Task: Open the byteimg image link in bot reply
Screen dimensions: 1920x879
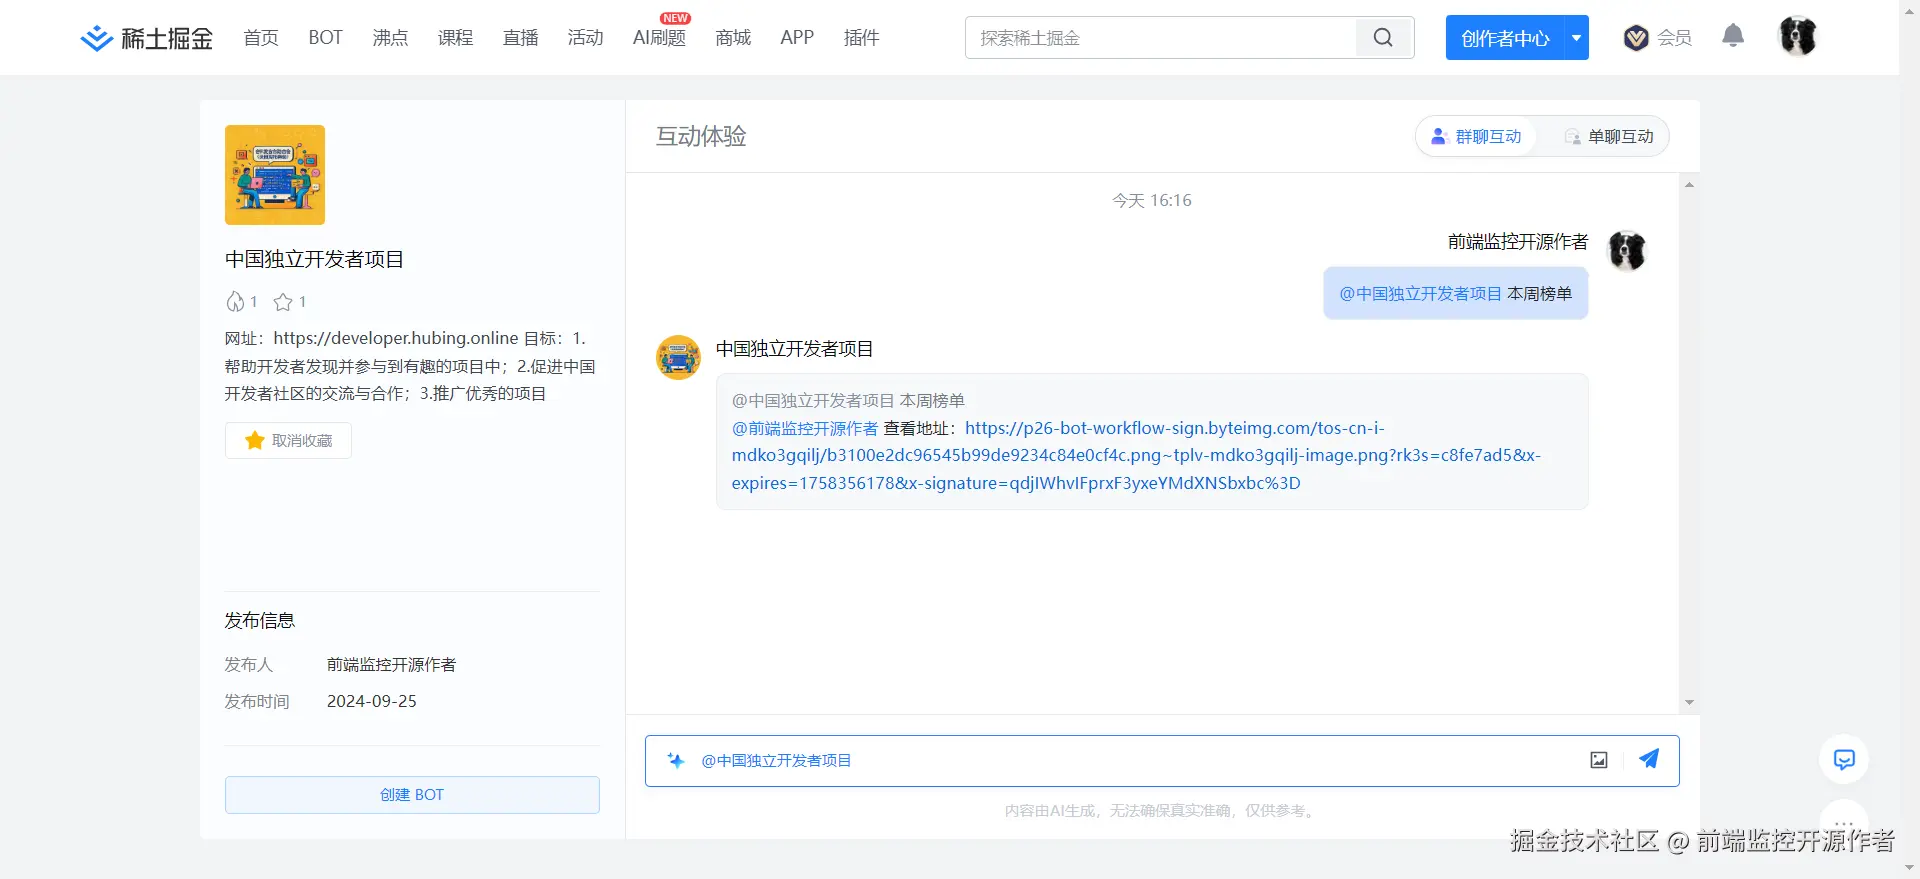Action: point(1135,456)
